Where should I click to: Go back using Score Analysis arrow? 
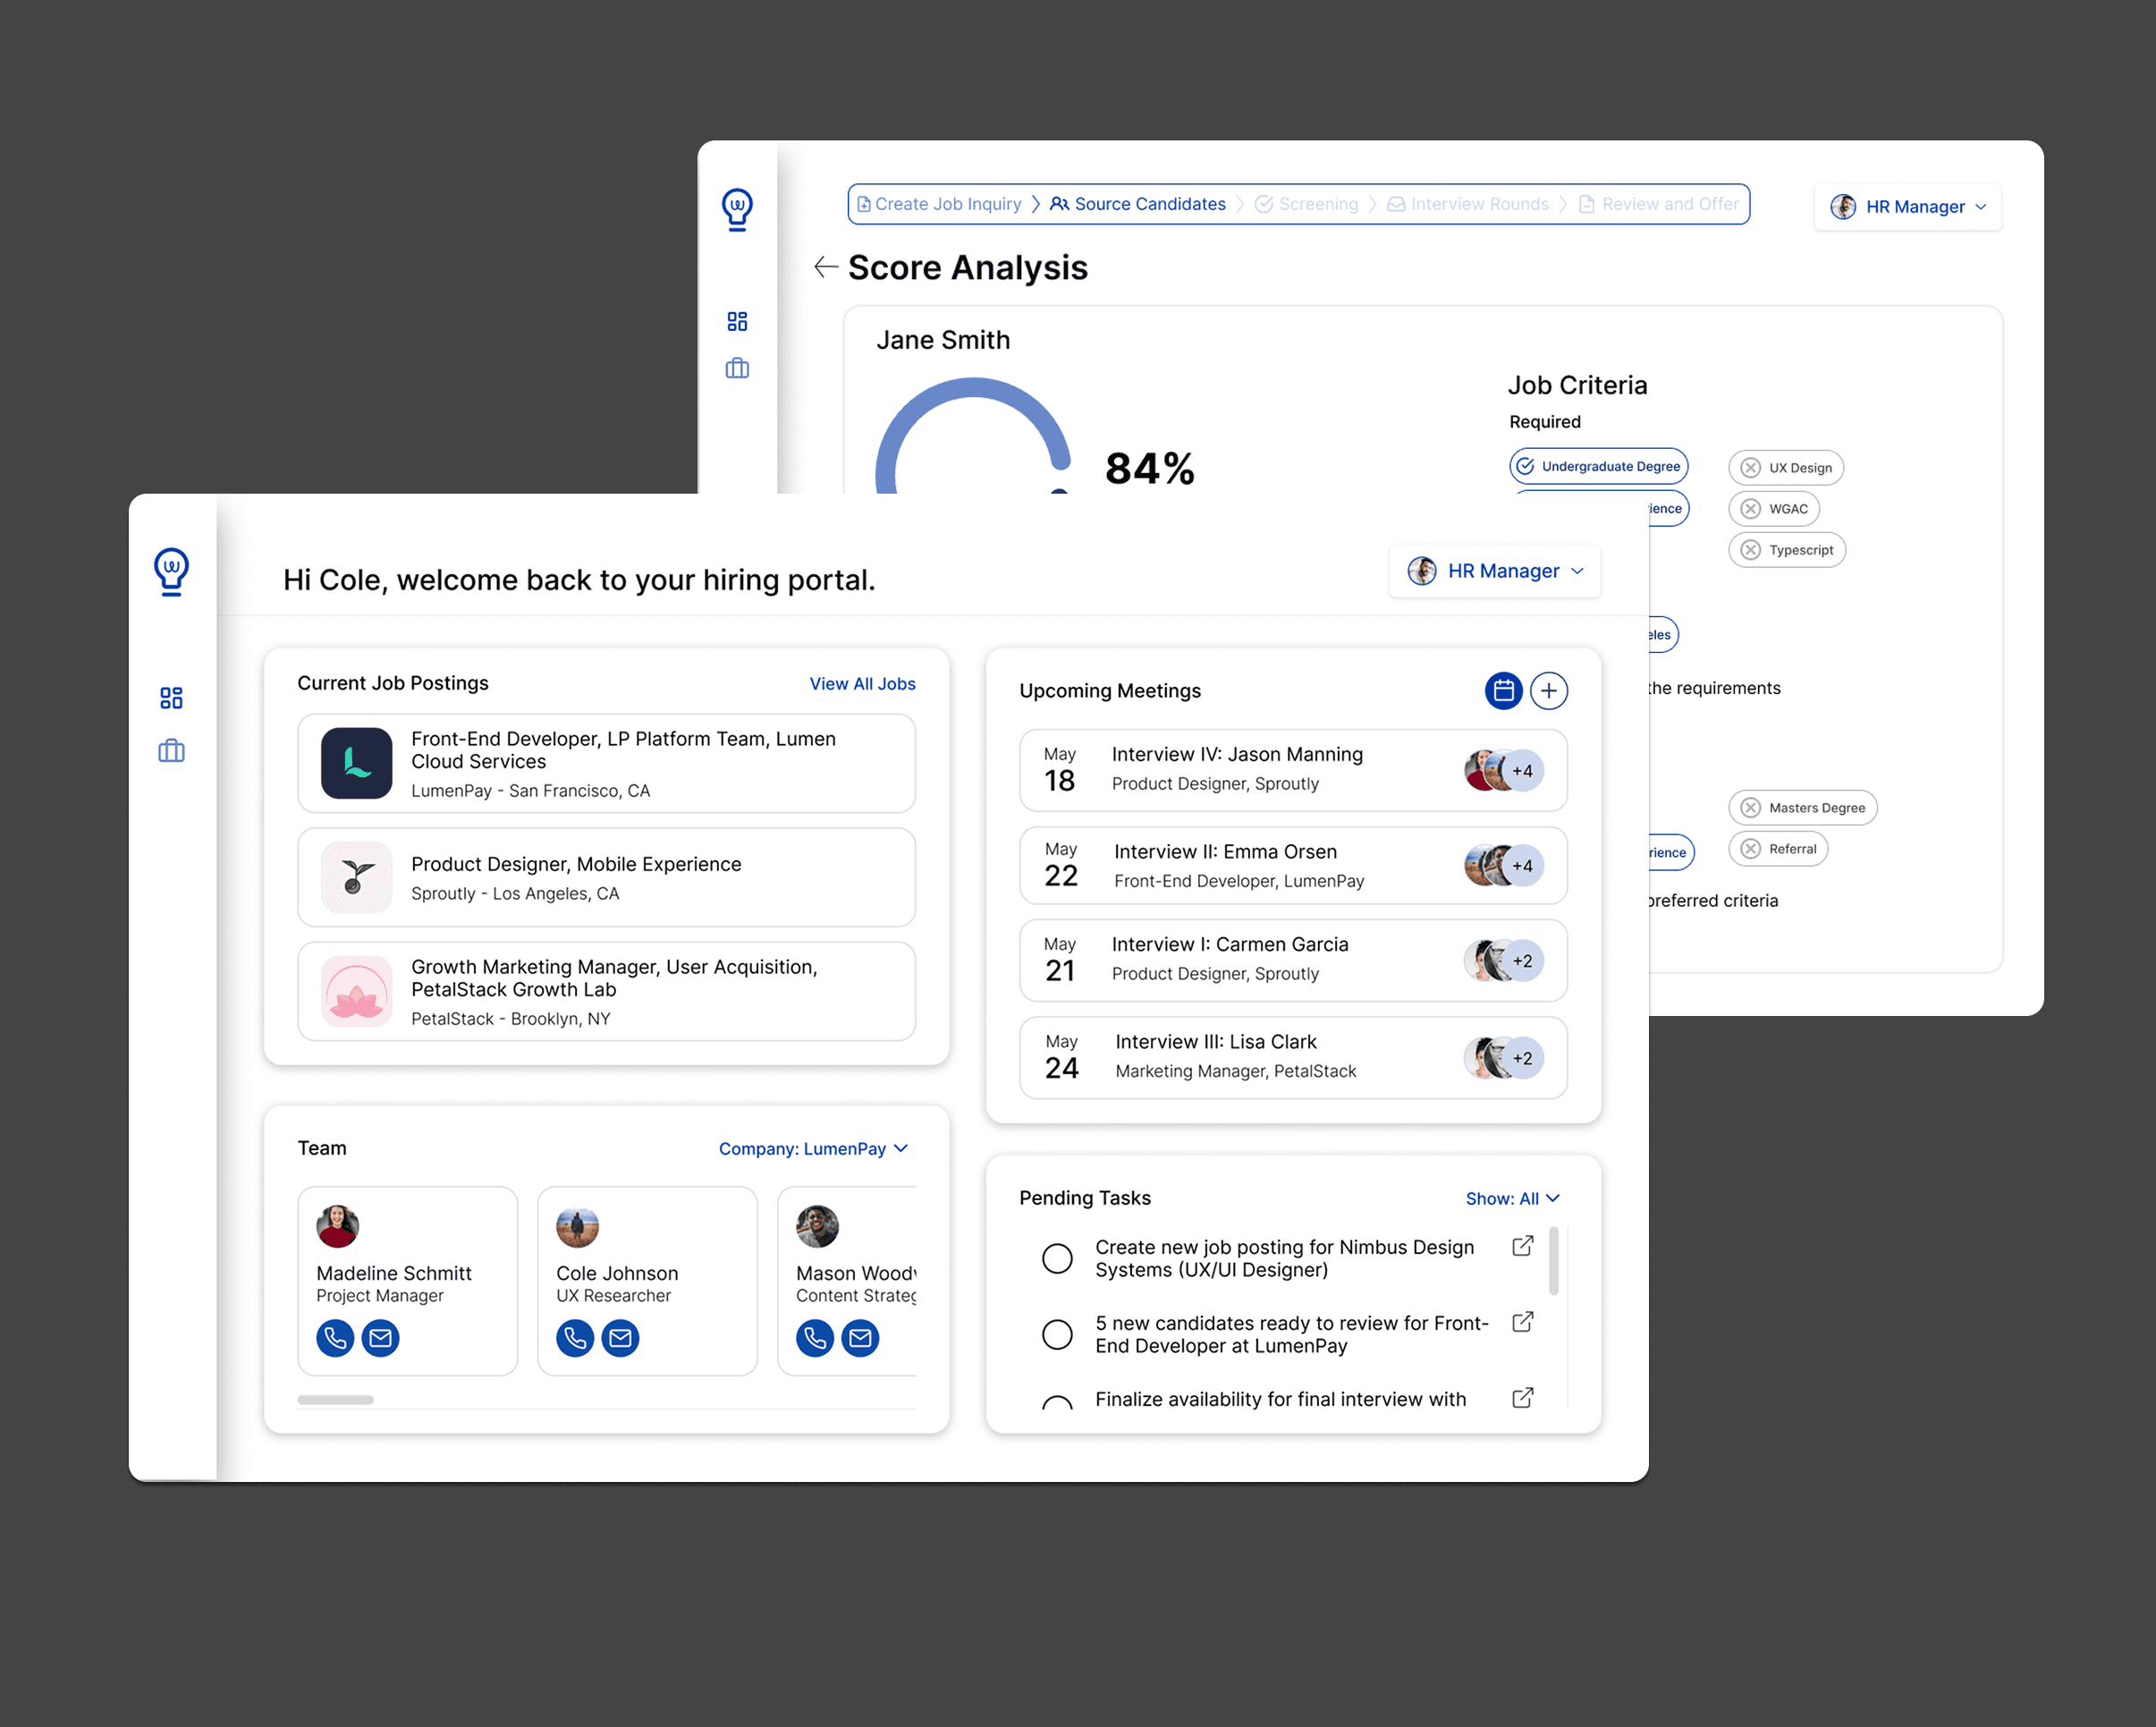pyautogui.click(x=825, y=267)
